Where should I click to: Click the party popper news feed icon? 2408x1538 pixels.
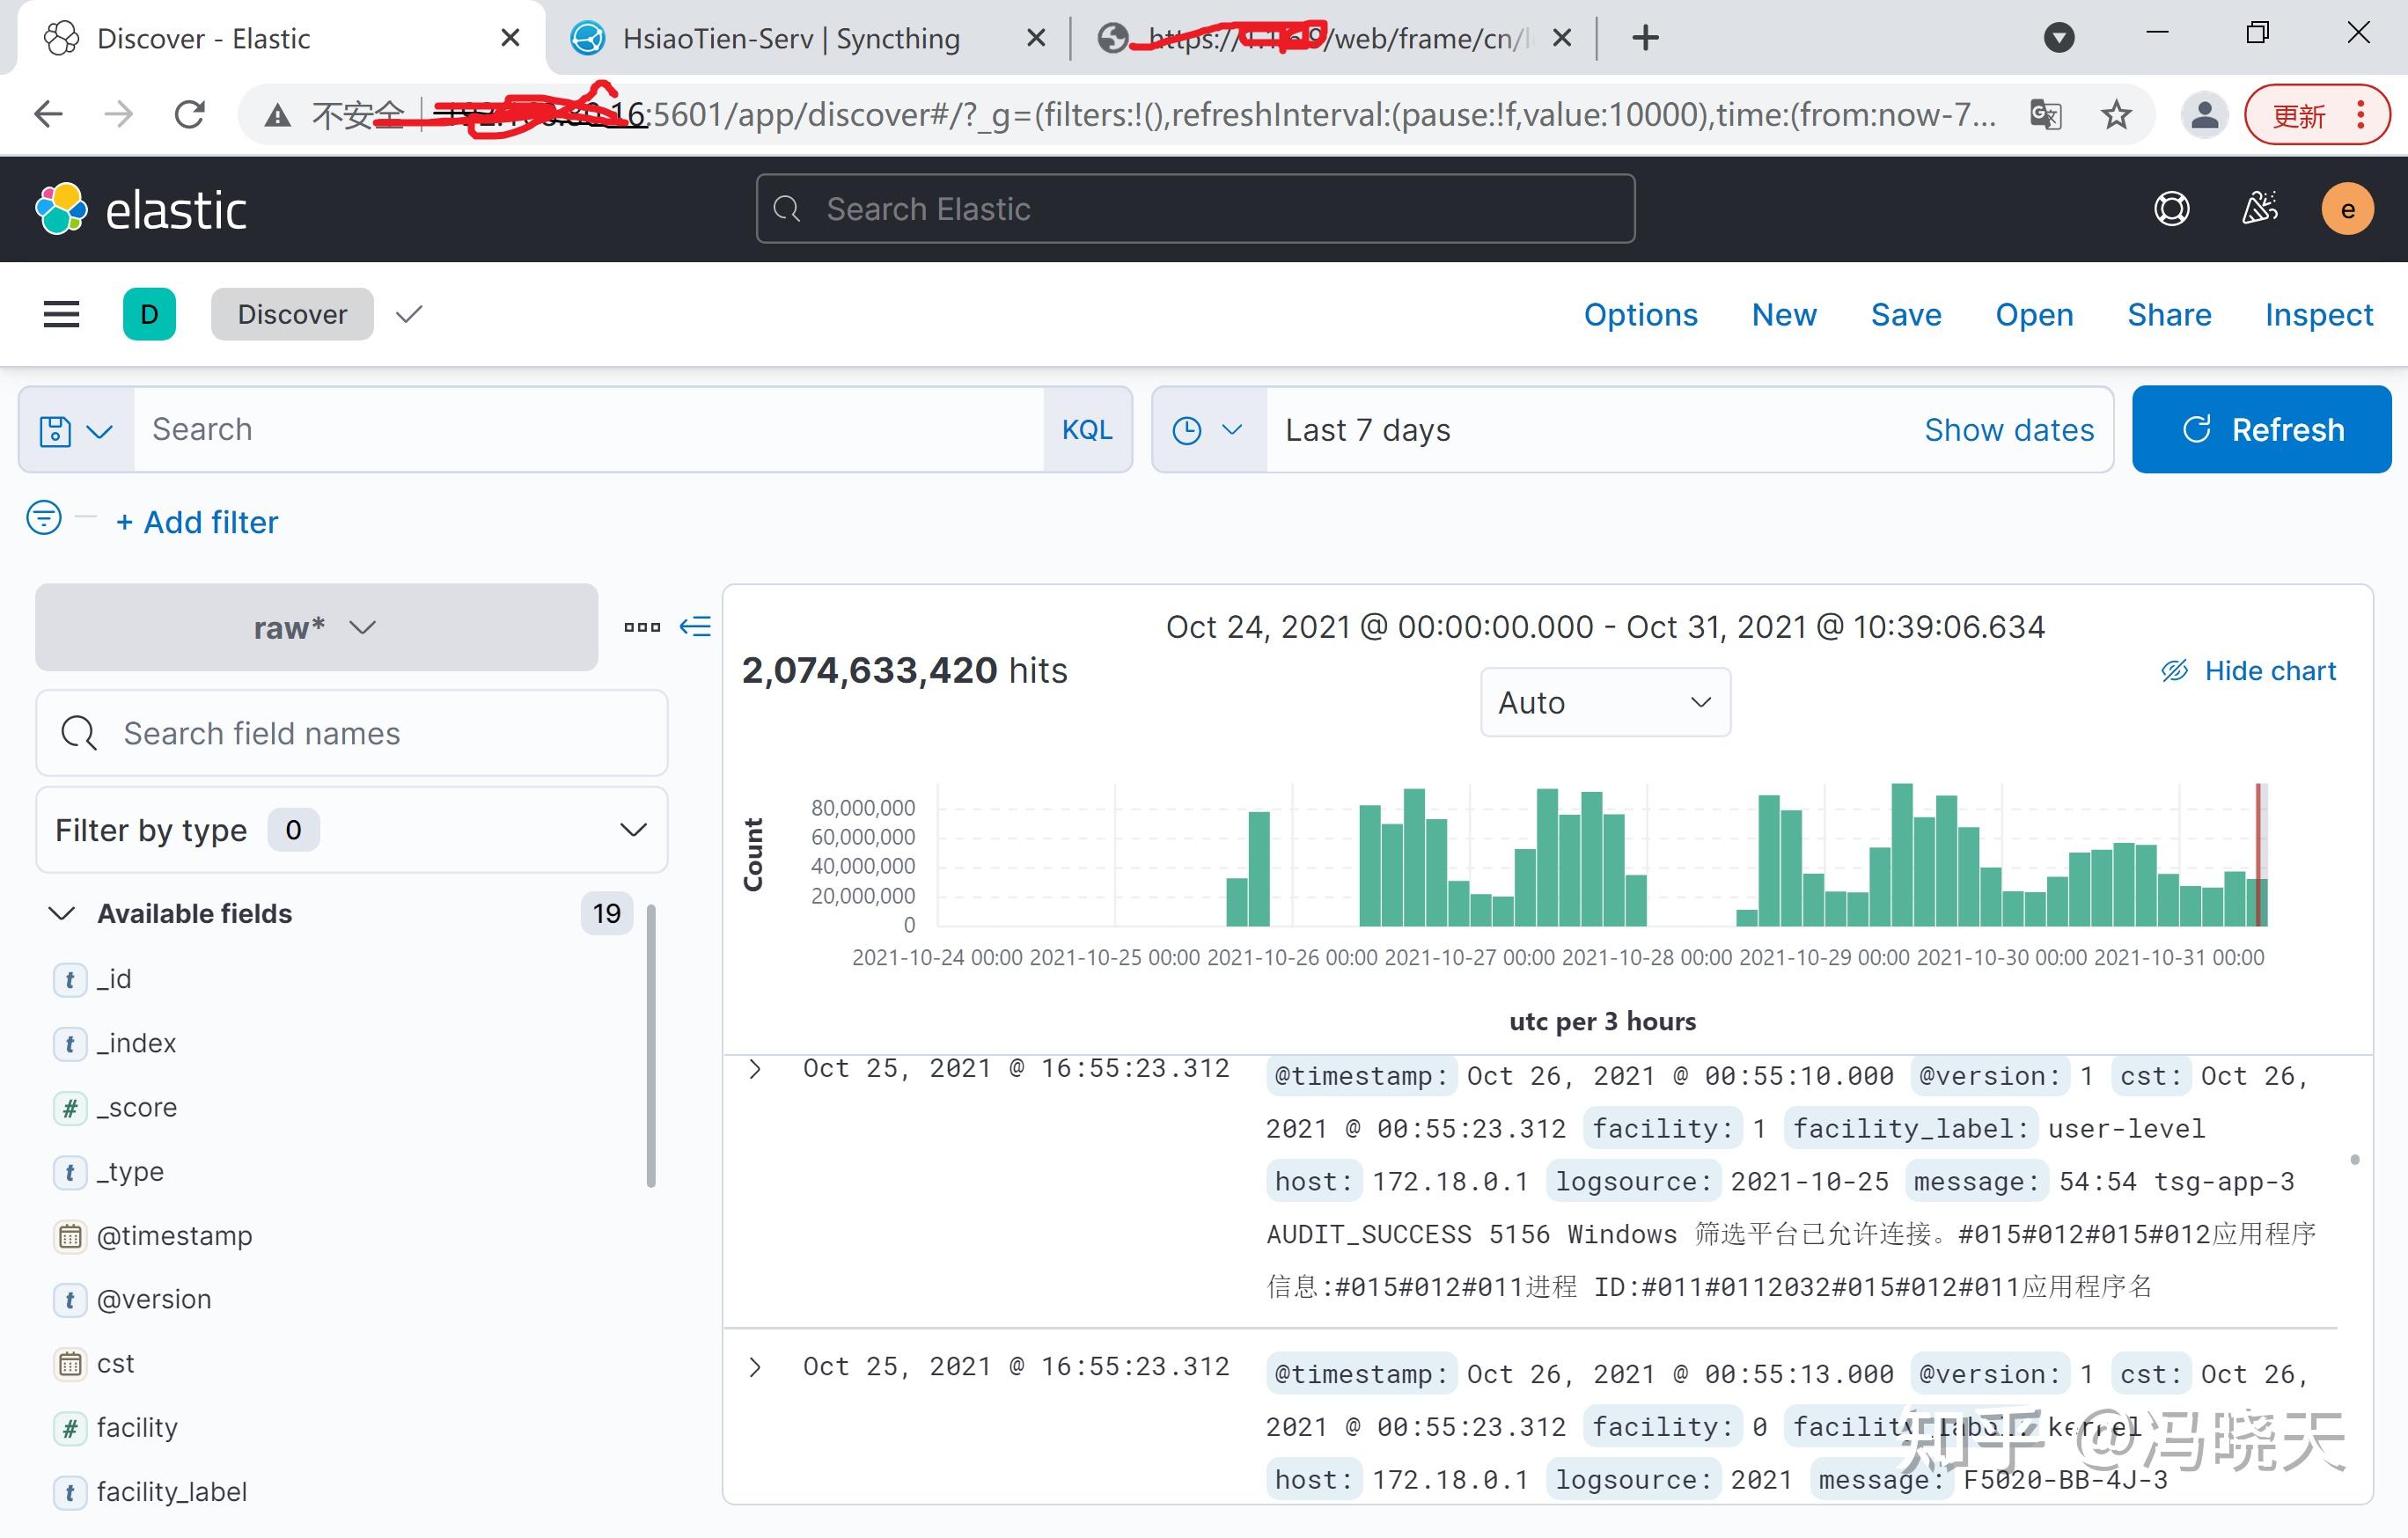click(2259, 209)
